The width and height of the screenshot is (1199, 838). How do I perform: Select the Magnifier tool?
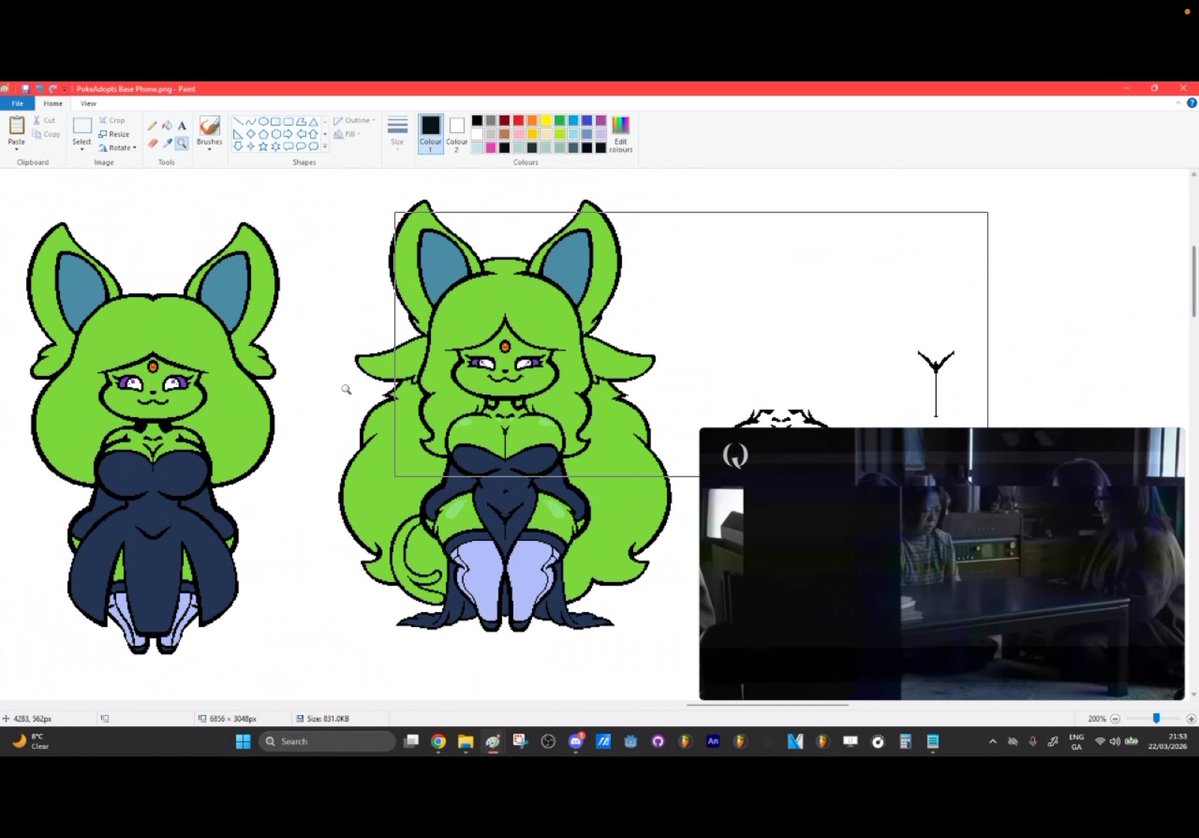point(182,142)
